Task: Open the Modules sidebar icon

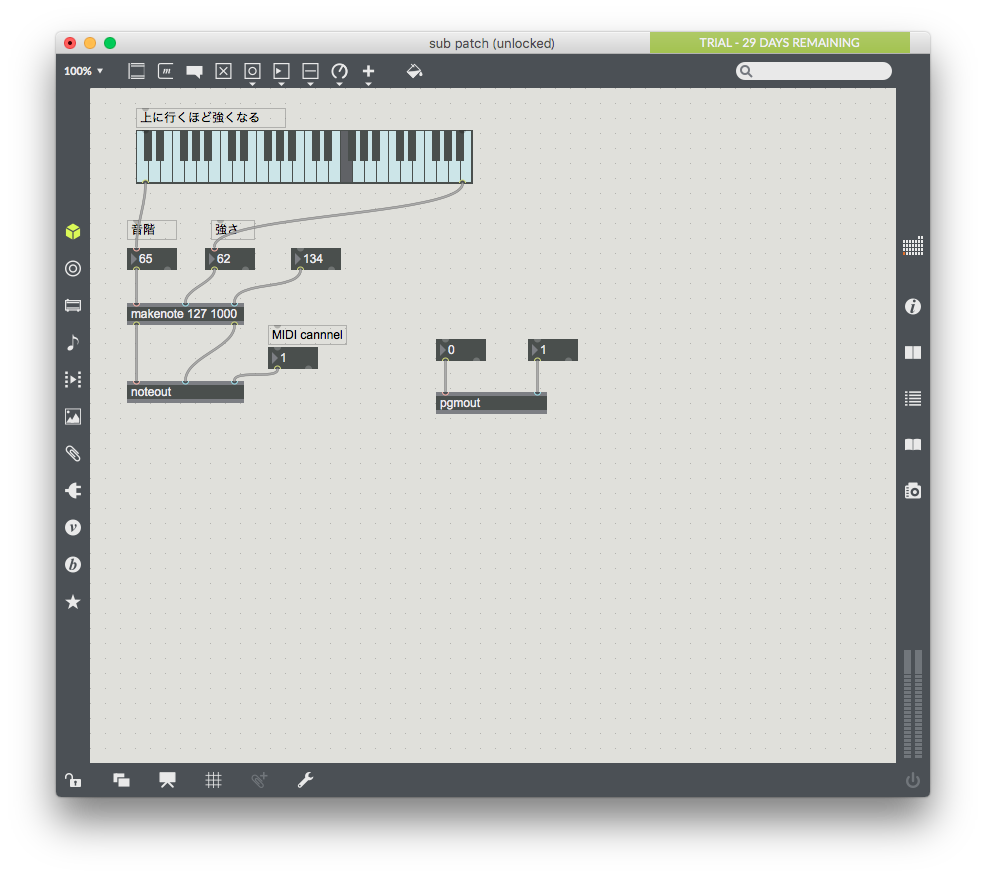Action: pyautogui.click(x=73, y=306)
